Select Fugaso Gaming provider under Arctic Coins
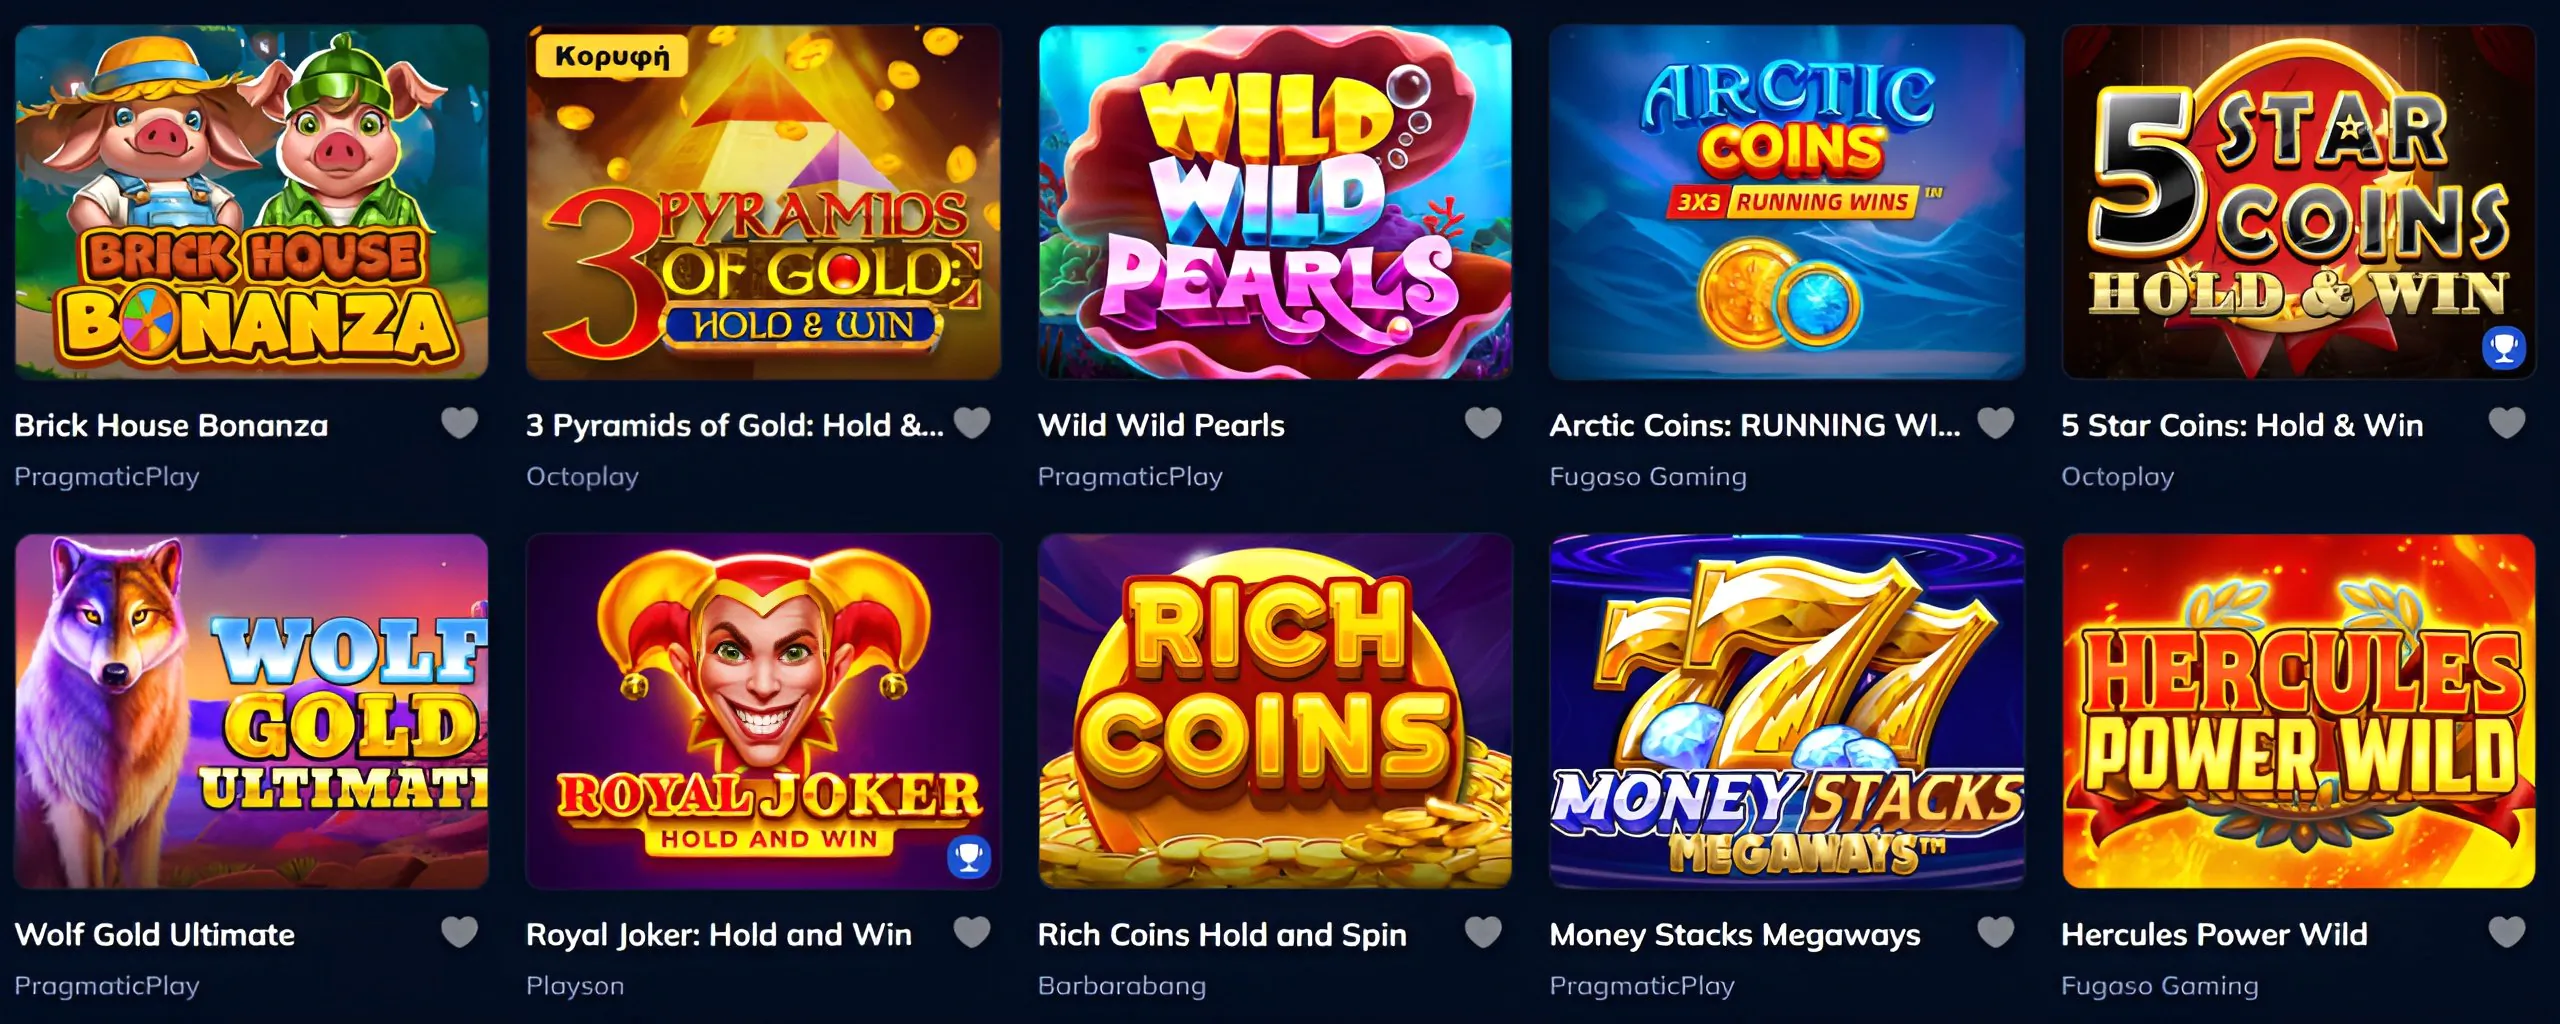 1648,477
